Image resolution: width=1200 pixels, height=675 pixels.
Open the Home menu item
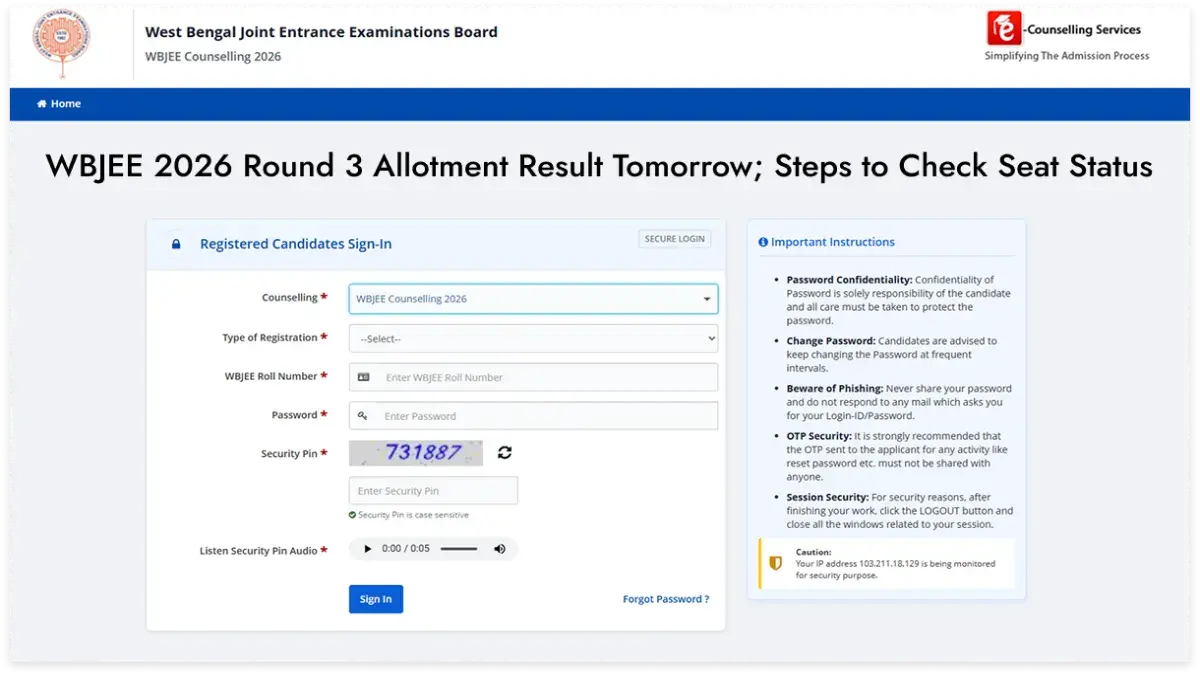(59, 104)
